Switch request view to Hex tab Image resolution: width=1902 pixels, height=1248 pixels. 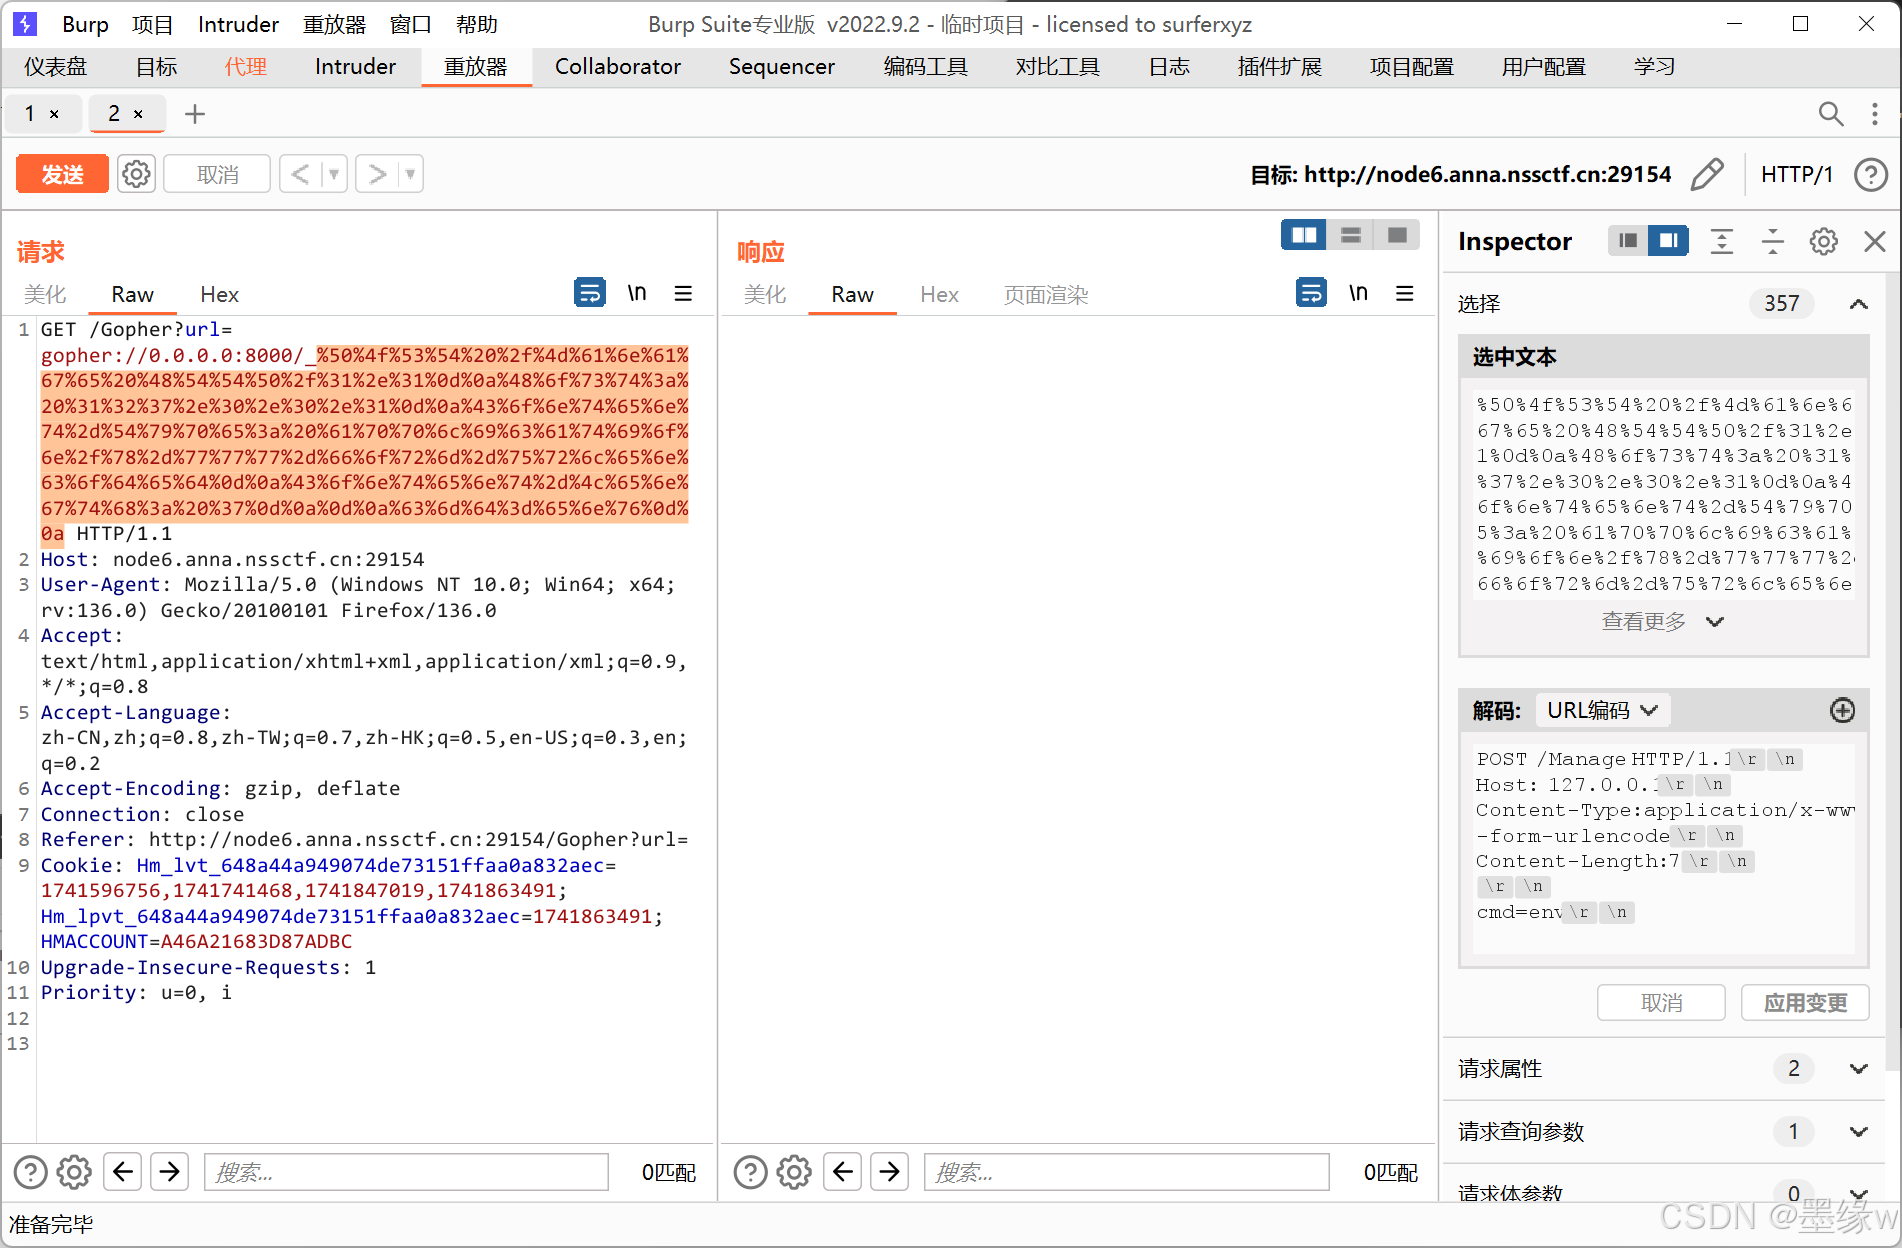219,294
